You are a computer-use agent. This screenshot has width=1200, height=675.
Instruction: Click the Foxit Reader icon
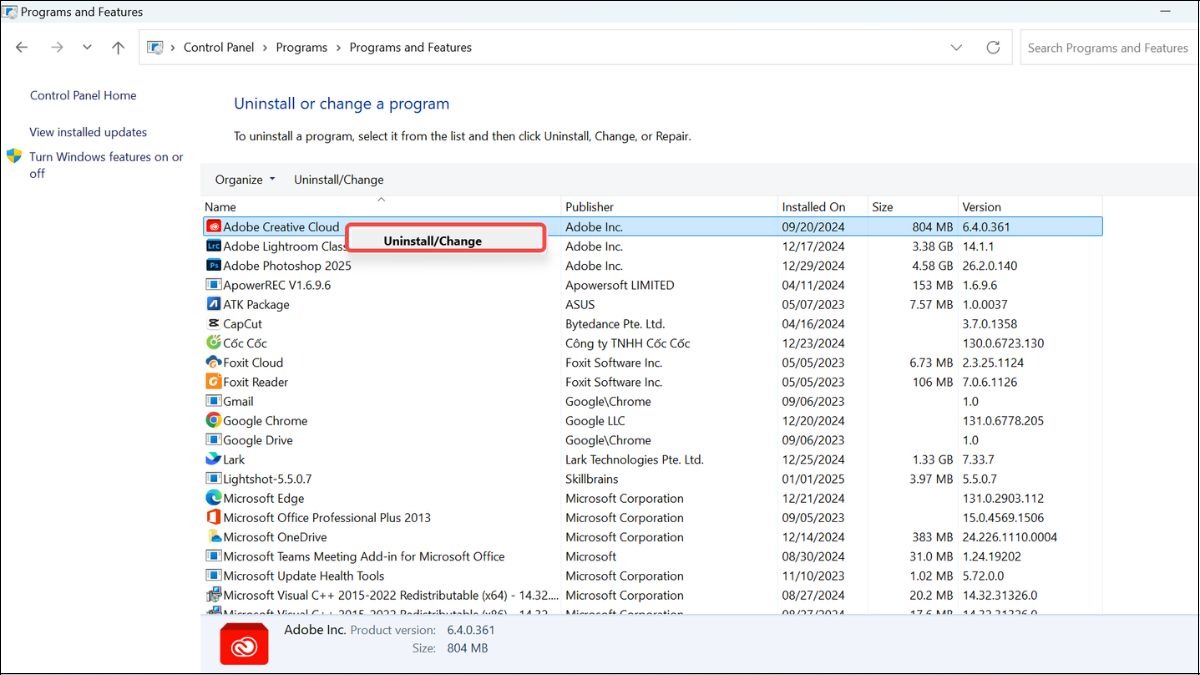point(213,382)
